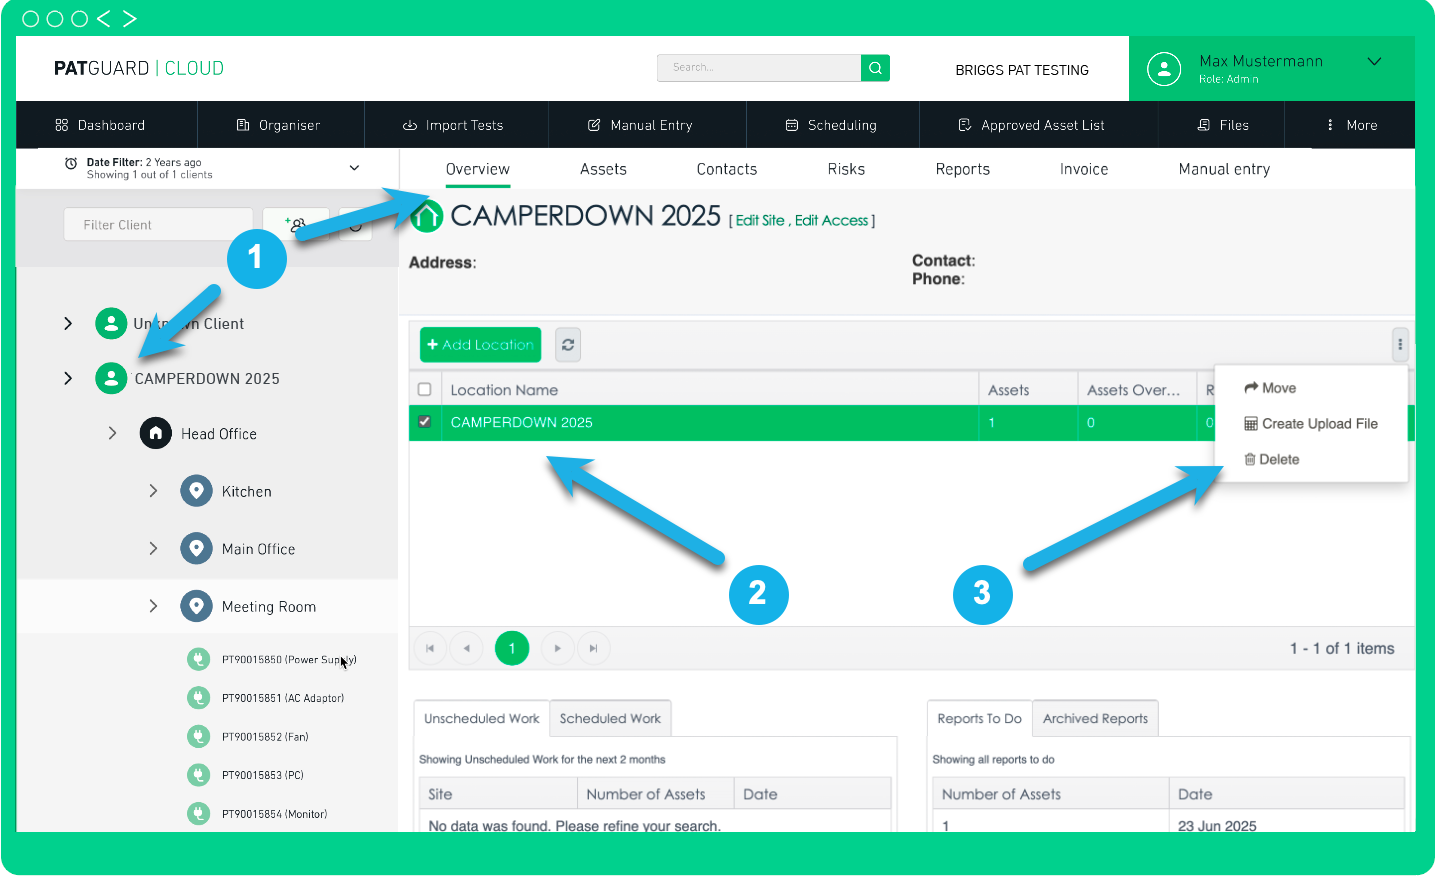Screen dimensions: 1436x882
Task: Click the refresh locations icon button
Action: [x=568, y=344]
